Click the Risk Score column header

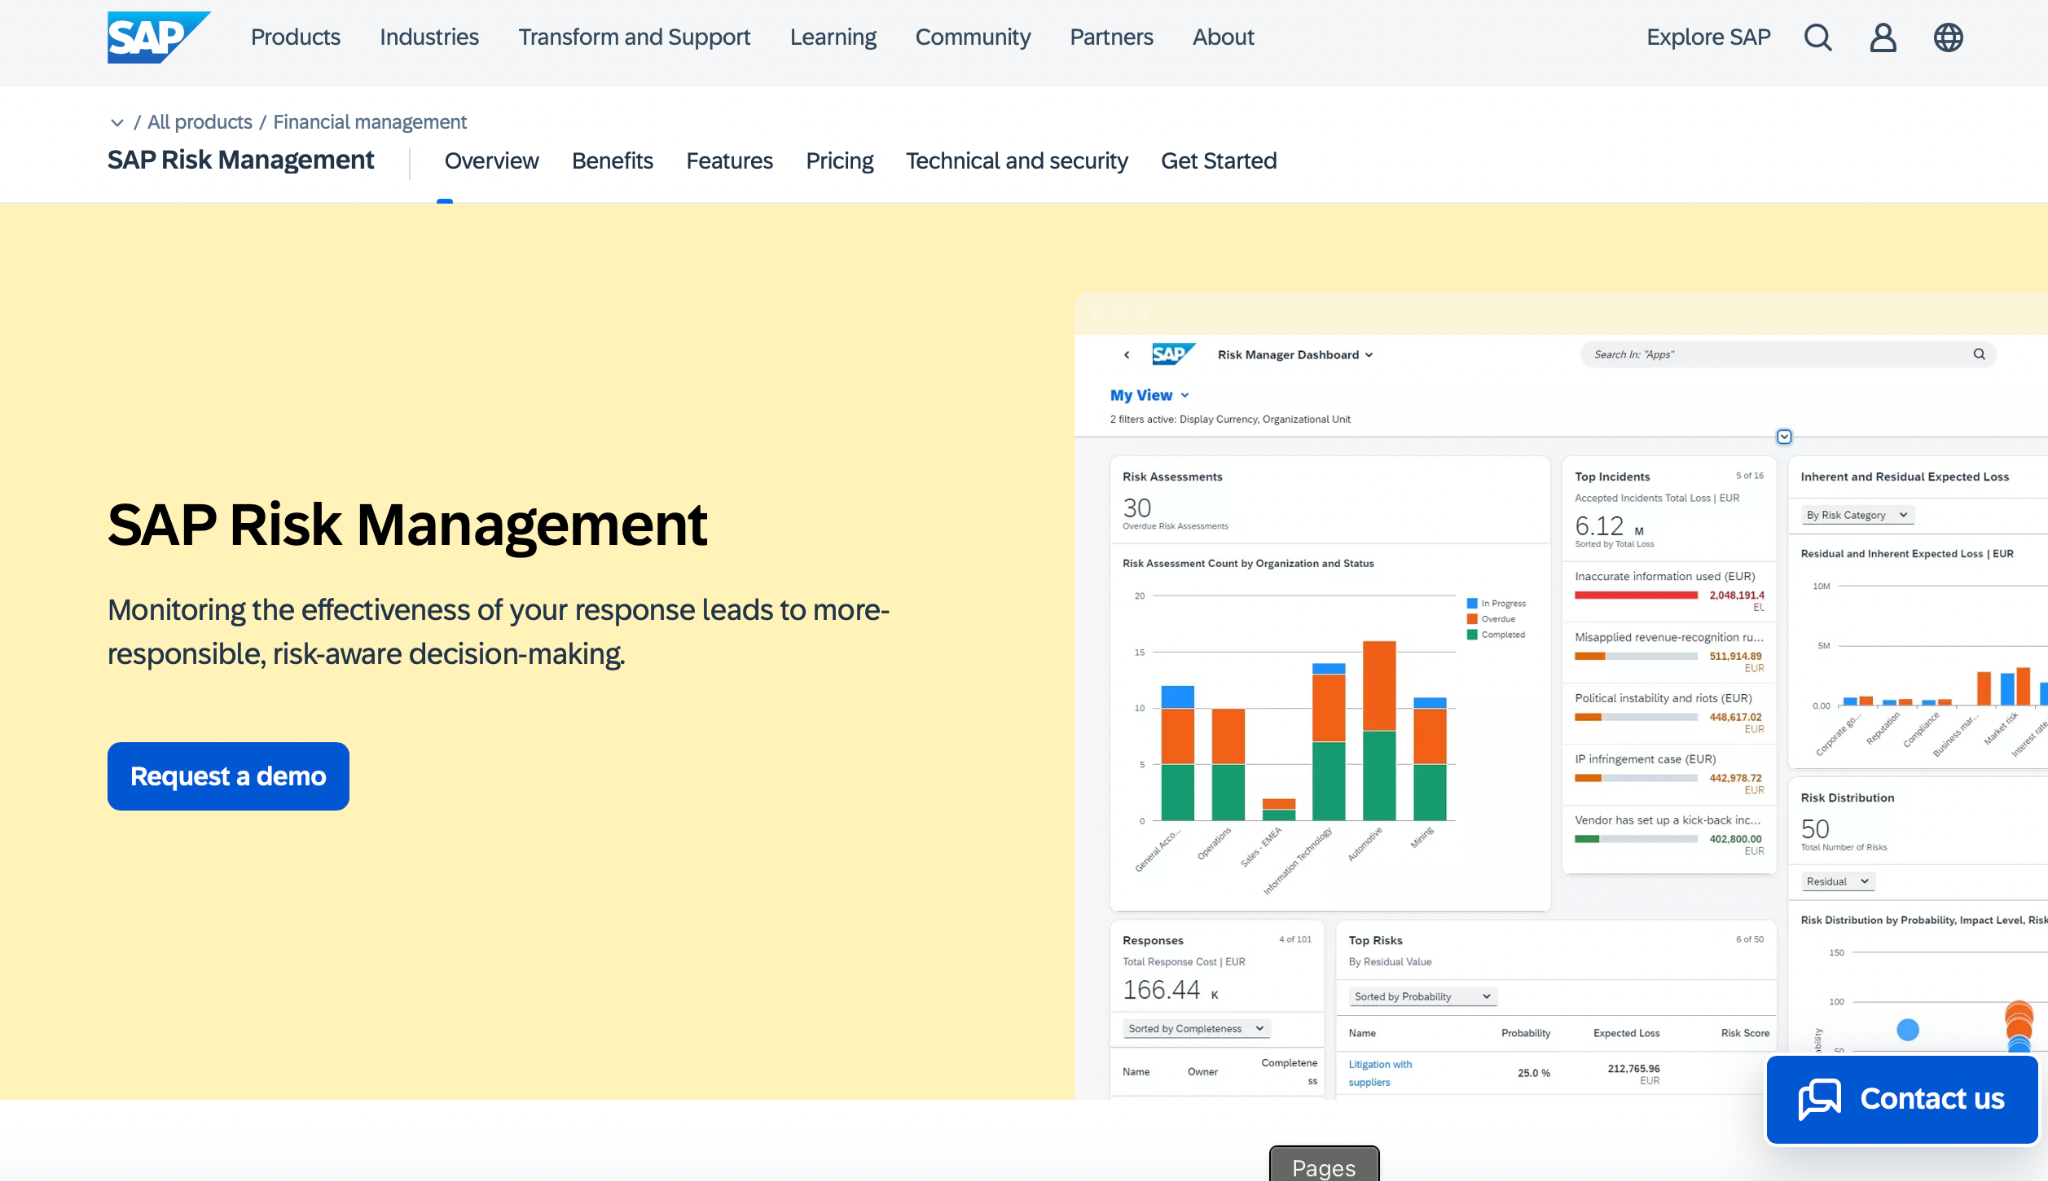click(1745, 1033)
